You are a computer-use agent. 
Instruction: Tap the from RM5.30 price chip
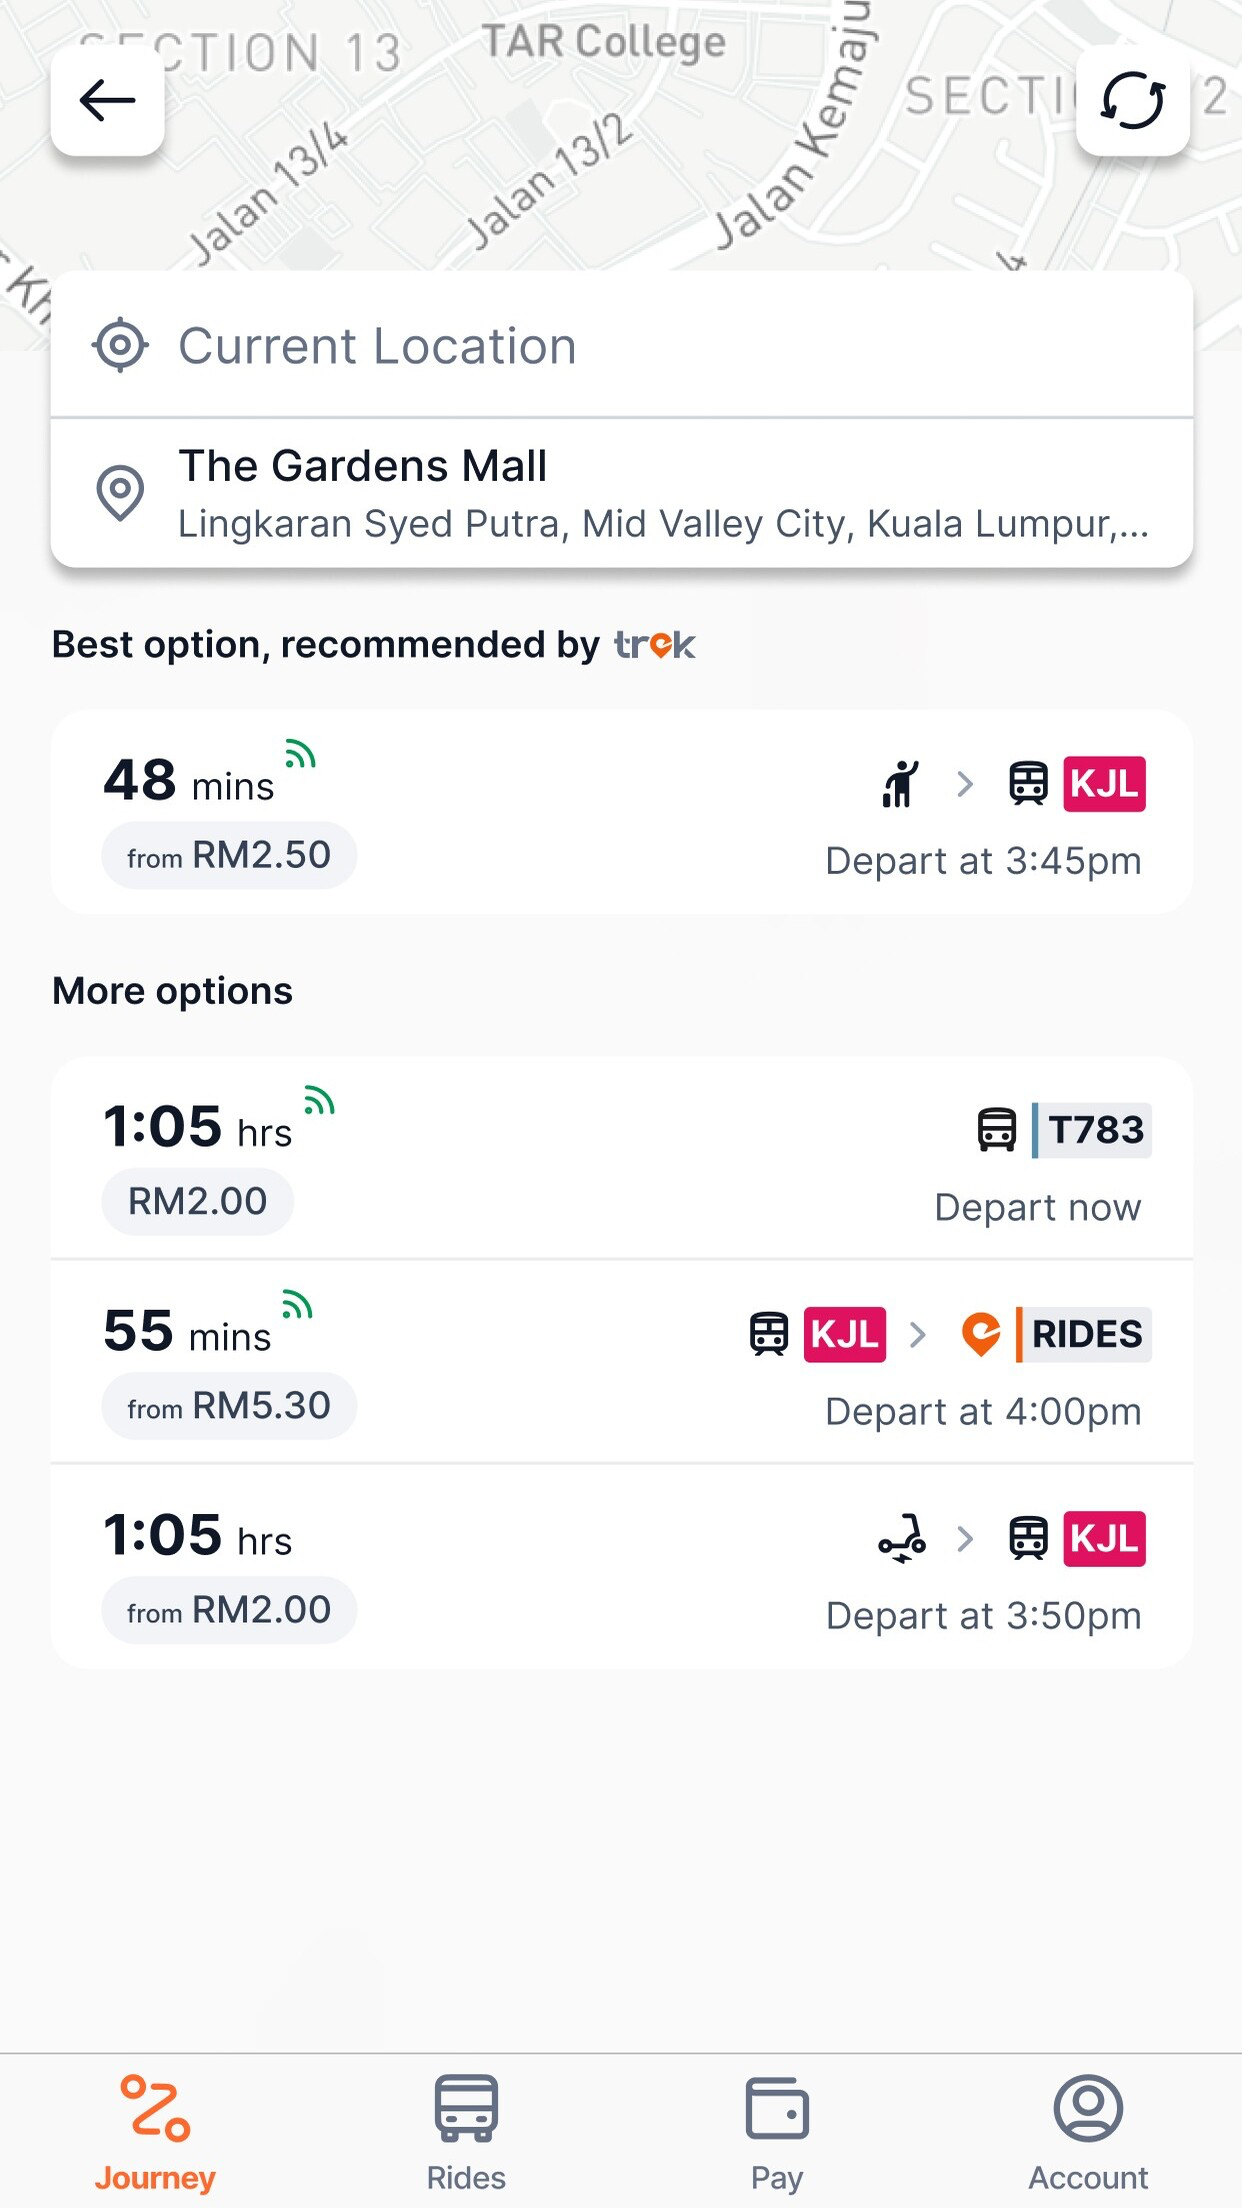point(229,1406)
